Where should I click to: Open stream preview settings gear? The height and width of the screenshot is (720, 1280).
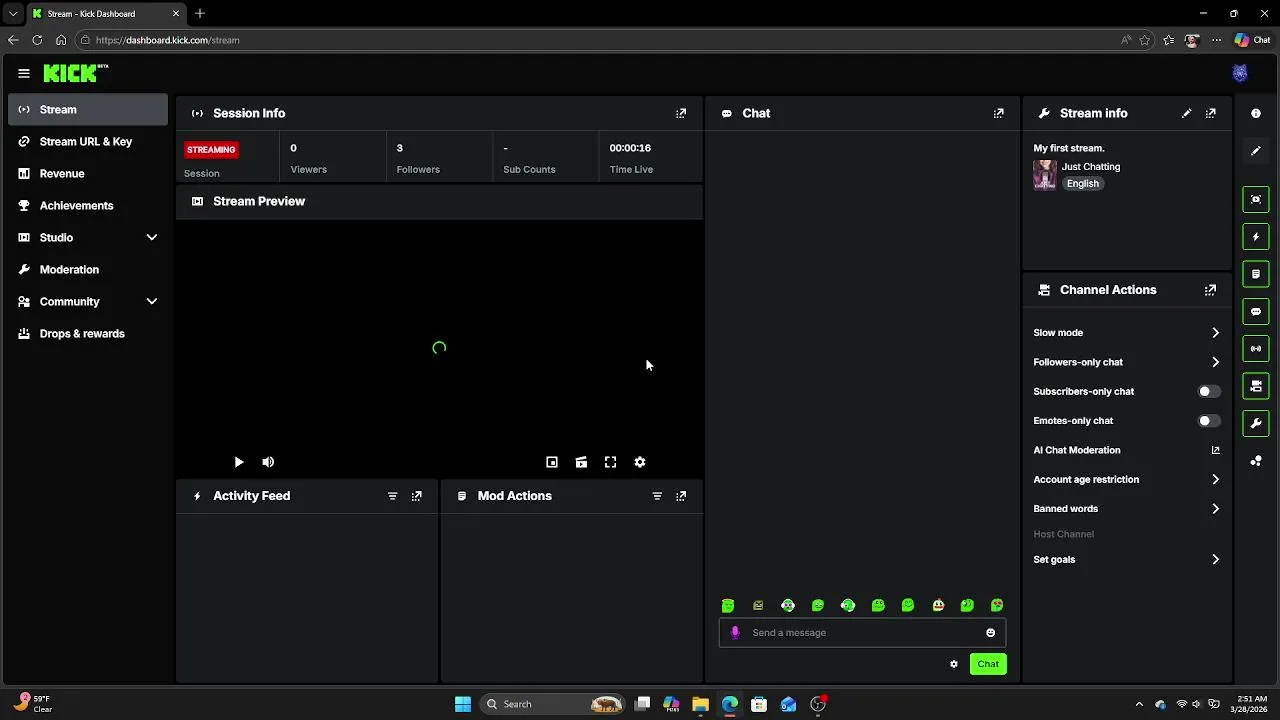(640, 462)
